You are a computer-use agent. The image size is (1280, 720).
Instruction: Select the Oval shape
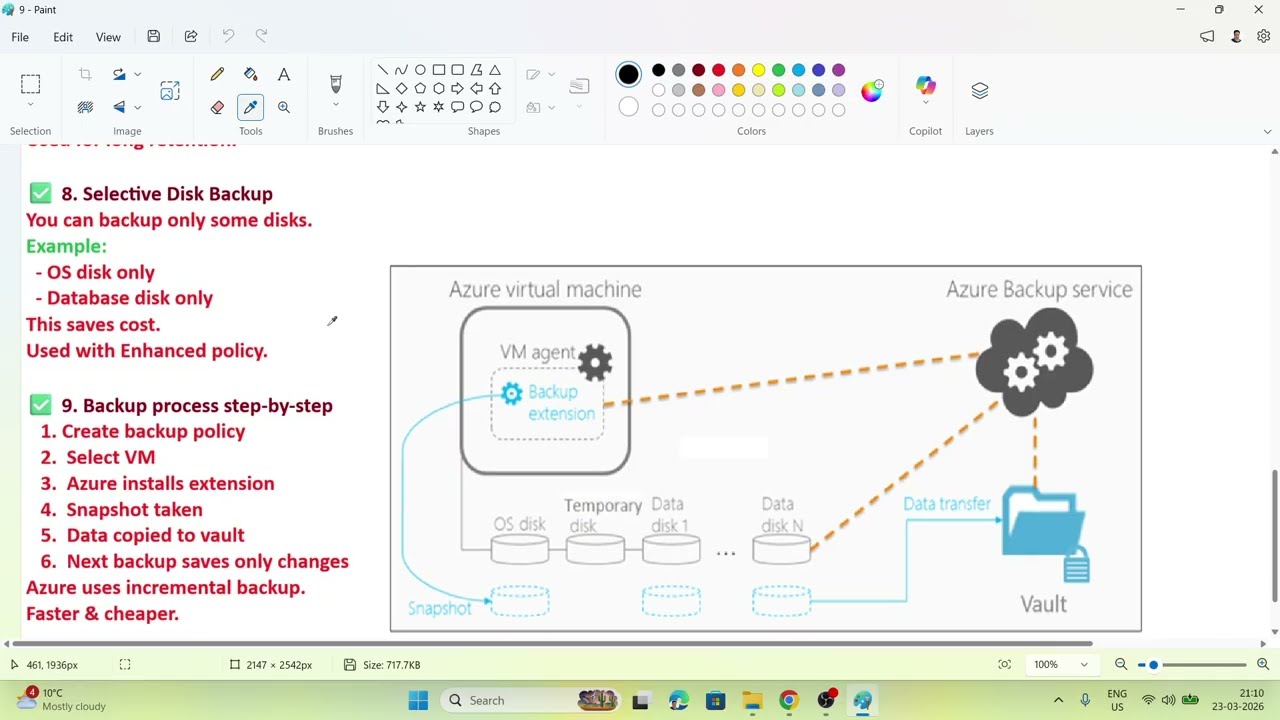tap(420, 70)
